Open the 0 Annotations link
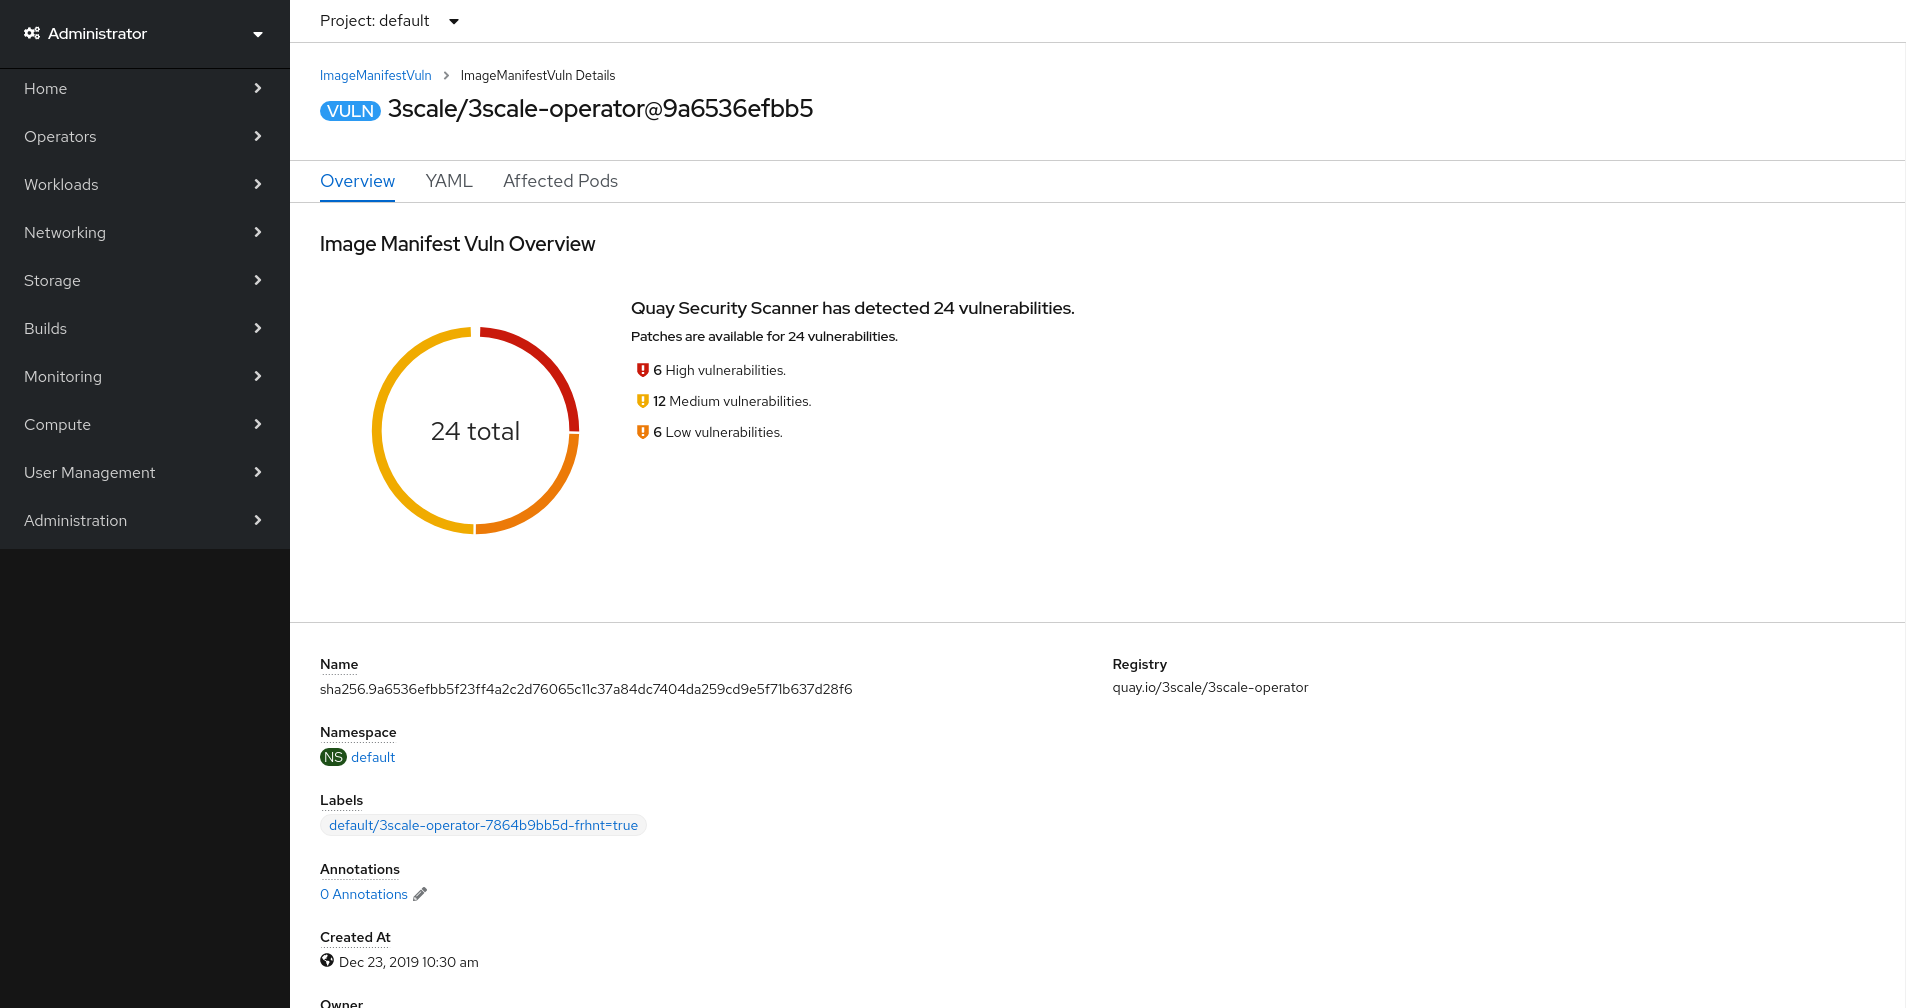 [364, 894]
